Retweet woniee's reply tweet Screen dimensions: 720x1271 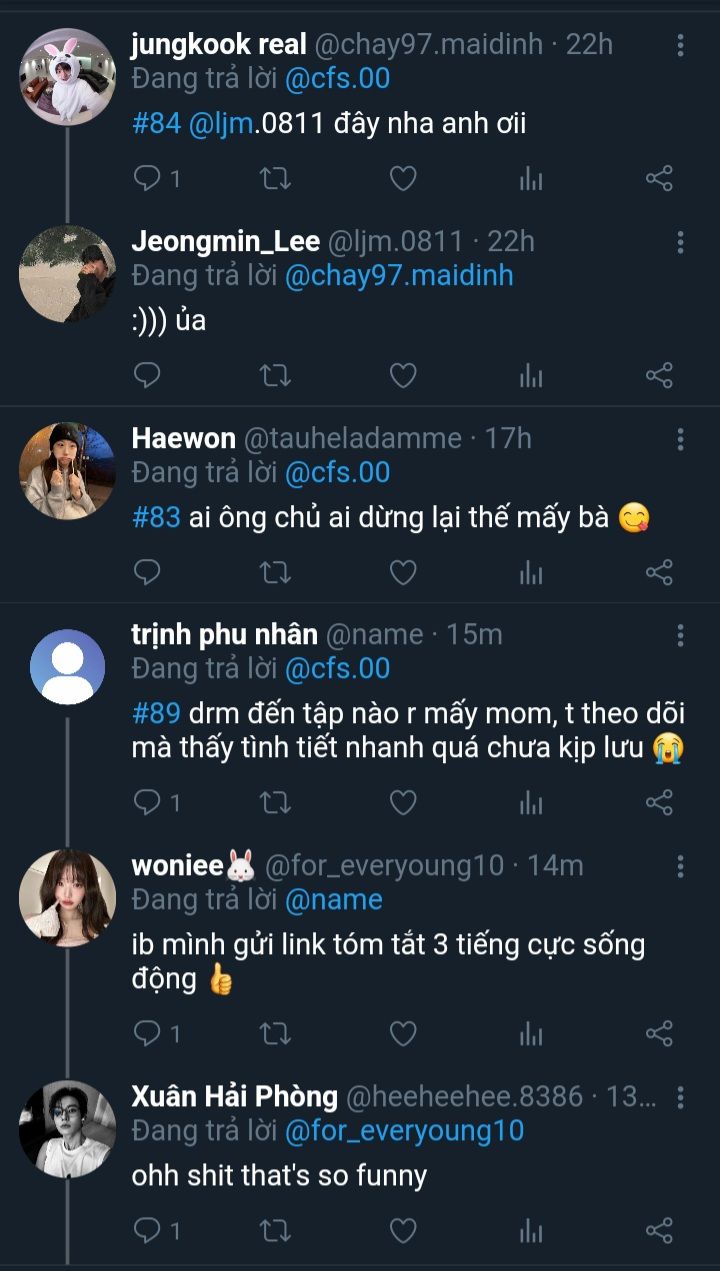click(x=275, y=1033)
